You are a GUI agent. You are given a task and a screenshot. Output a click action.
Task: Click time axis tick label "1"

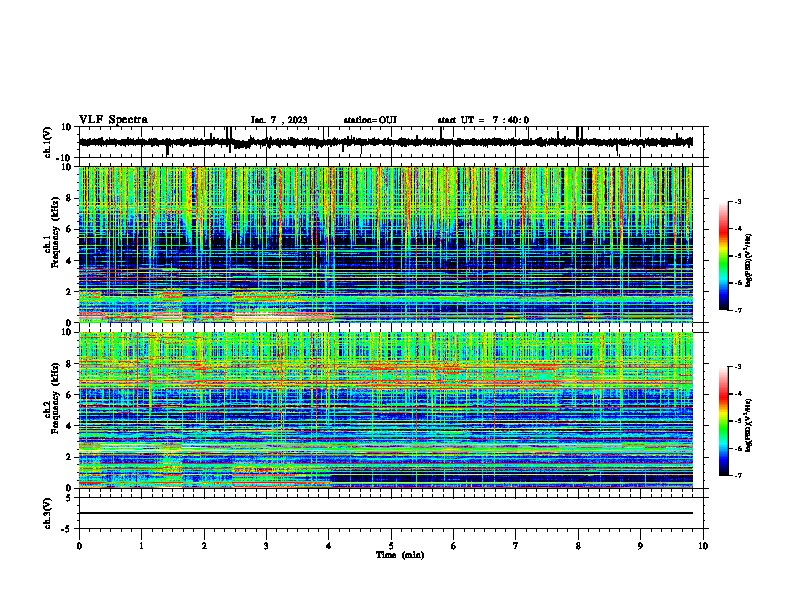tap(141, 546)
